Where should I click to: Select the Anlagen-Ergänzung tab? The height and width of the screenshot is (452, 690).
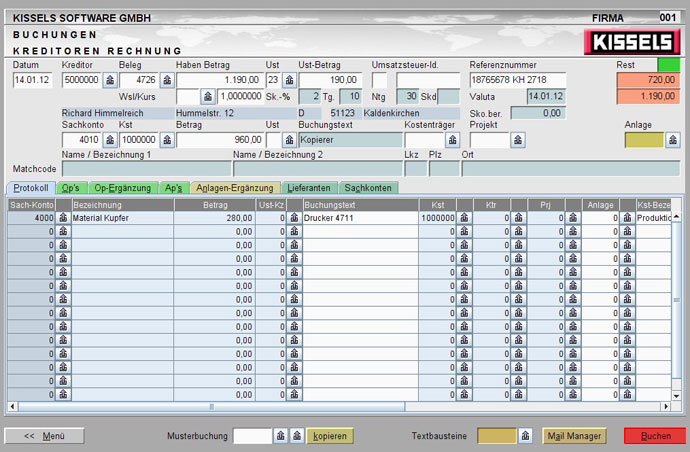click(235, 188)
